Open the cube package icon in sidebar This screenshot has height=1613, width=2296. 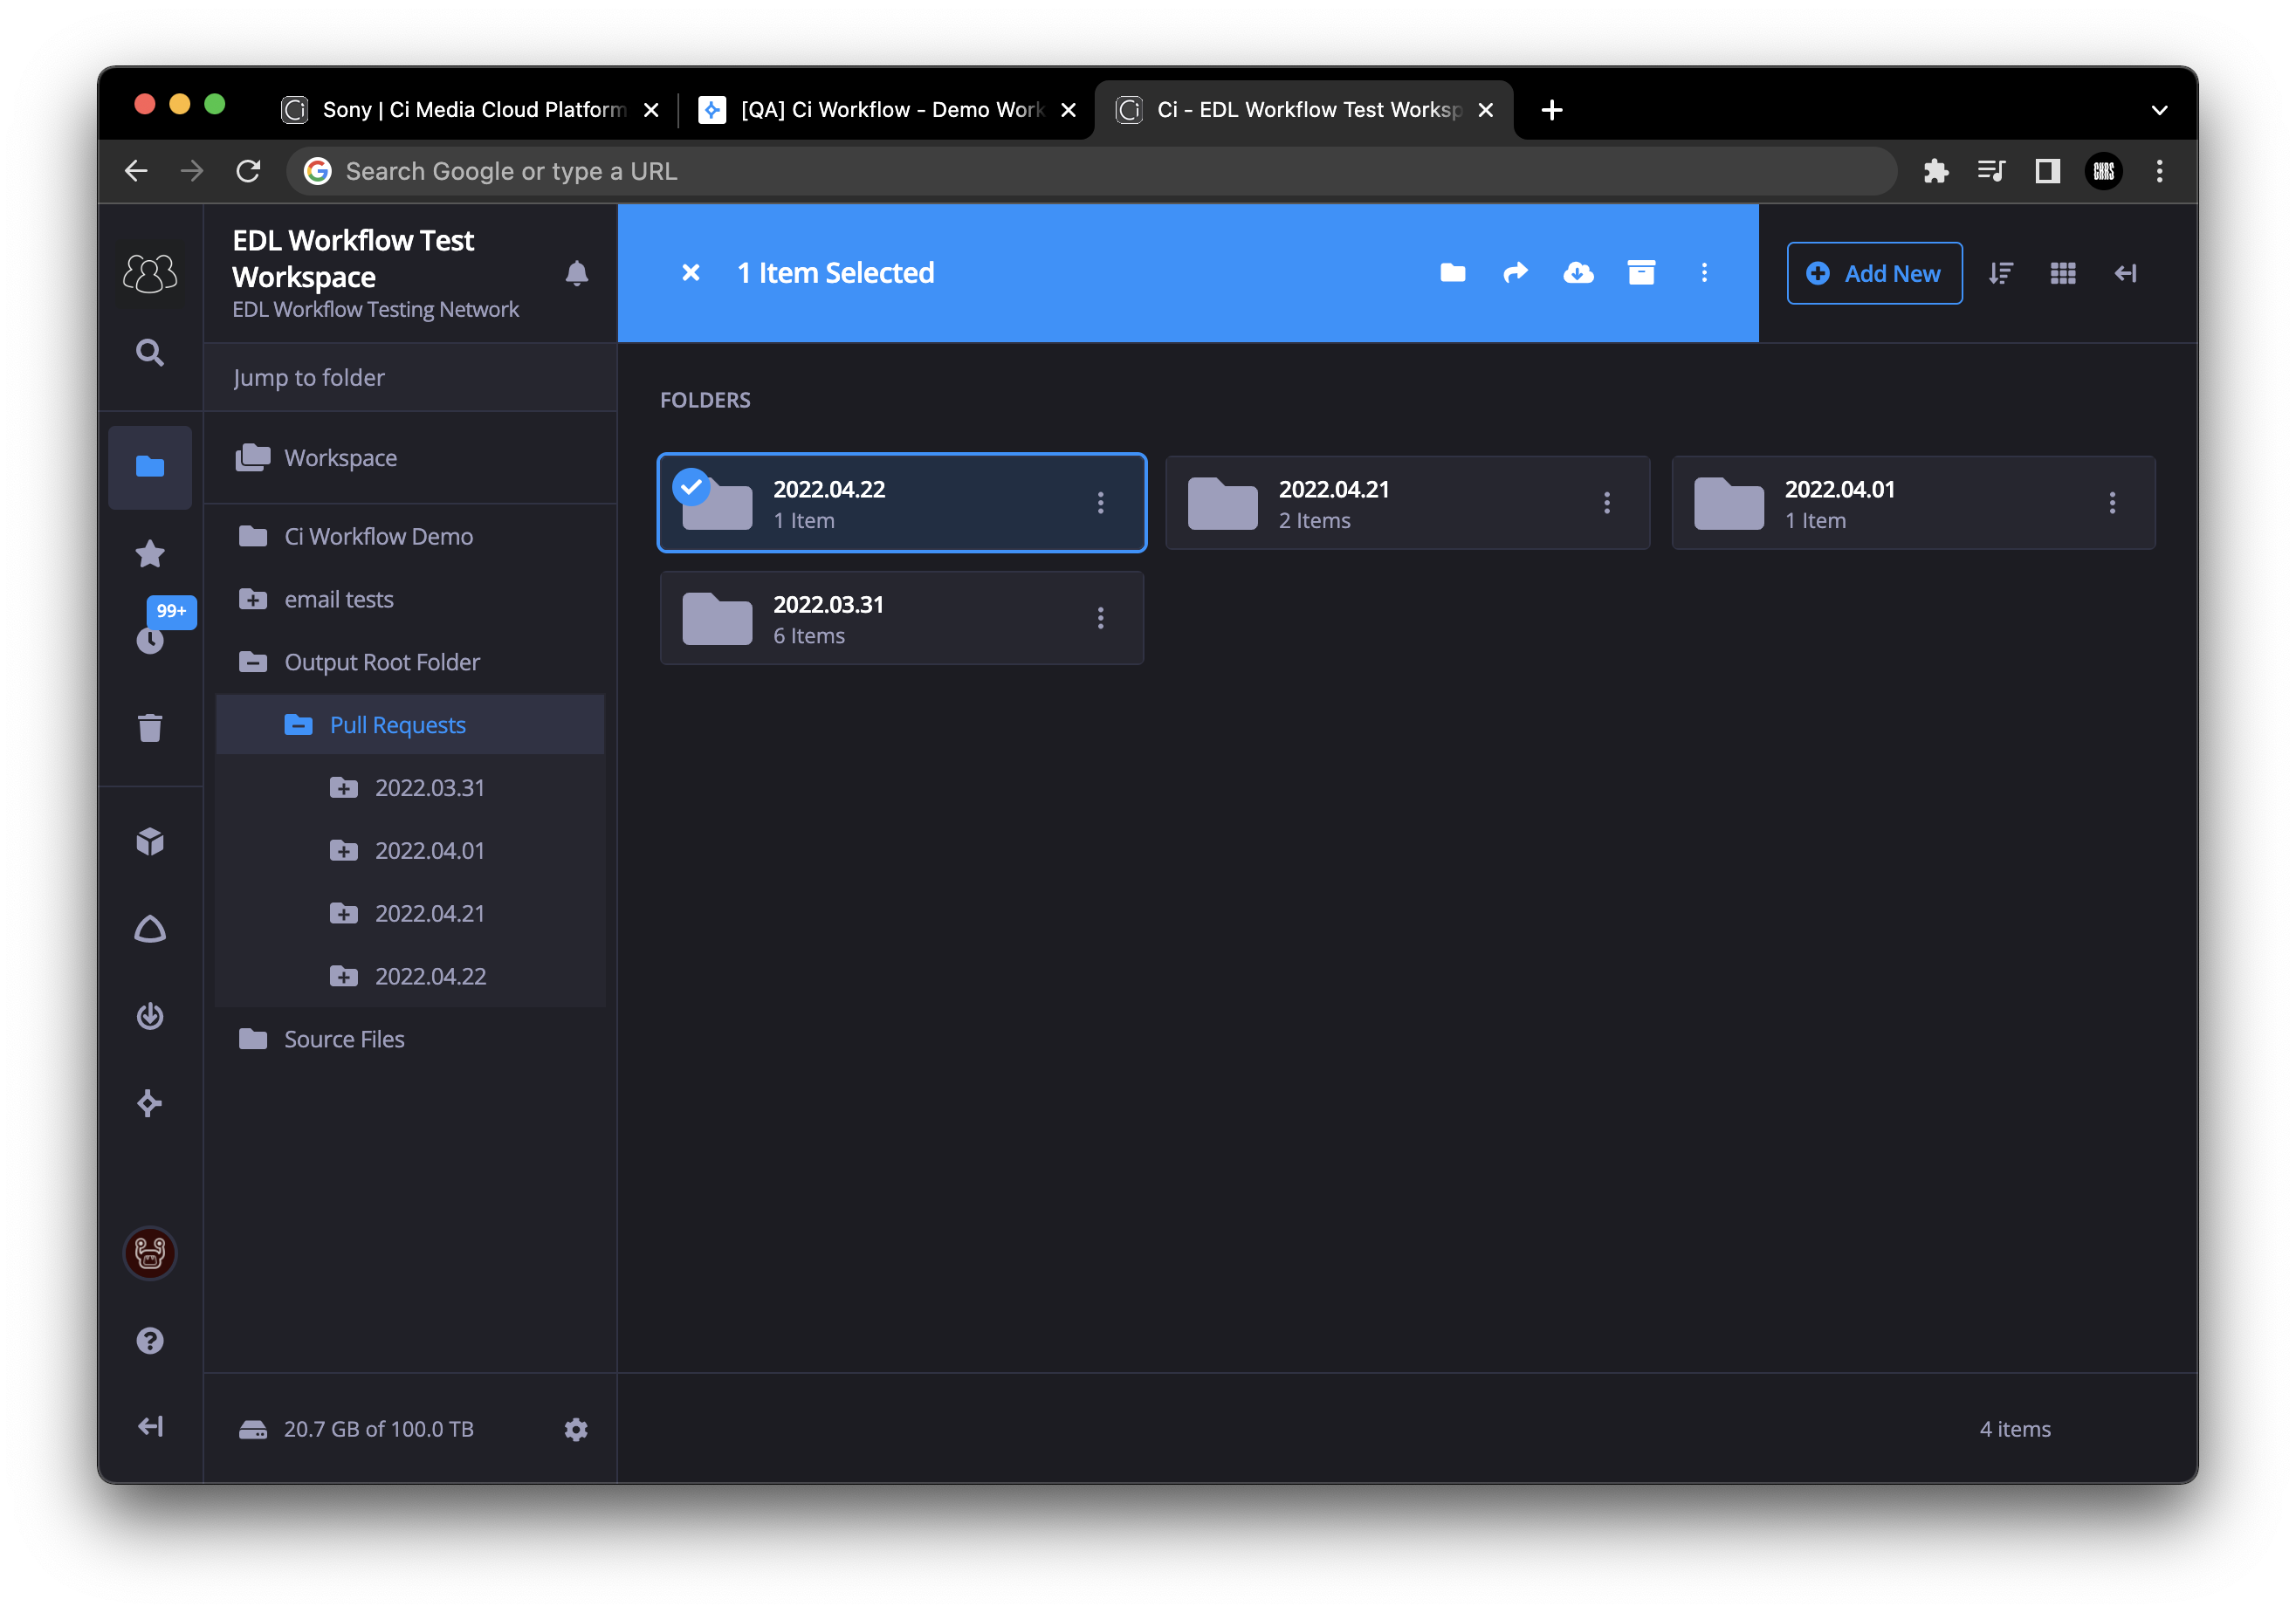pyautogui.click(x=150, y=842)
